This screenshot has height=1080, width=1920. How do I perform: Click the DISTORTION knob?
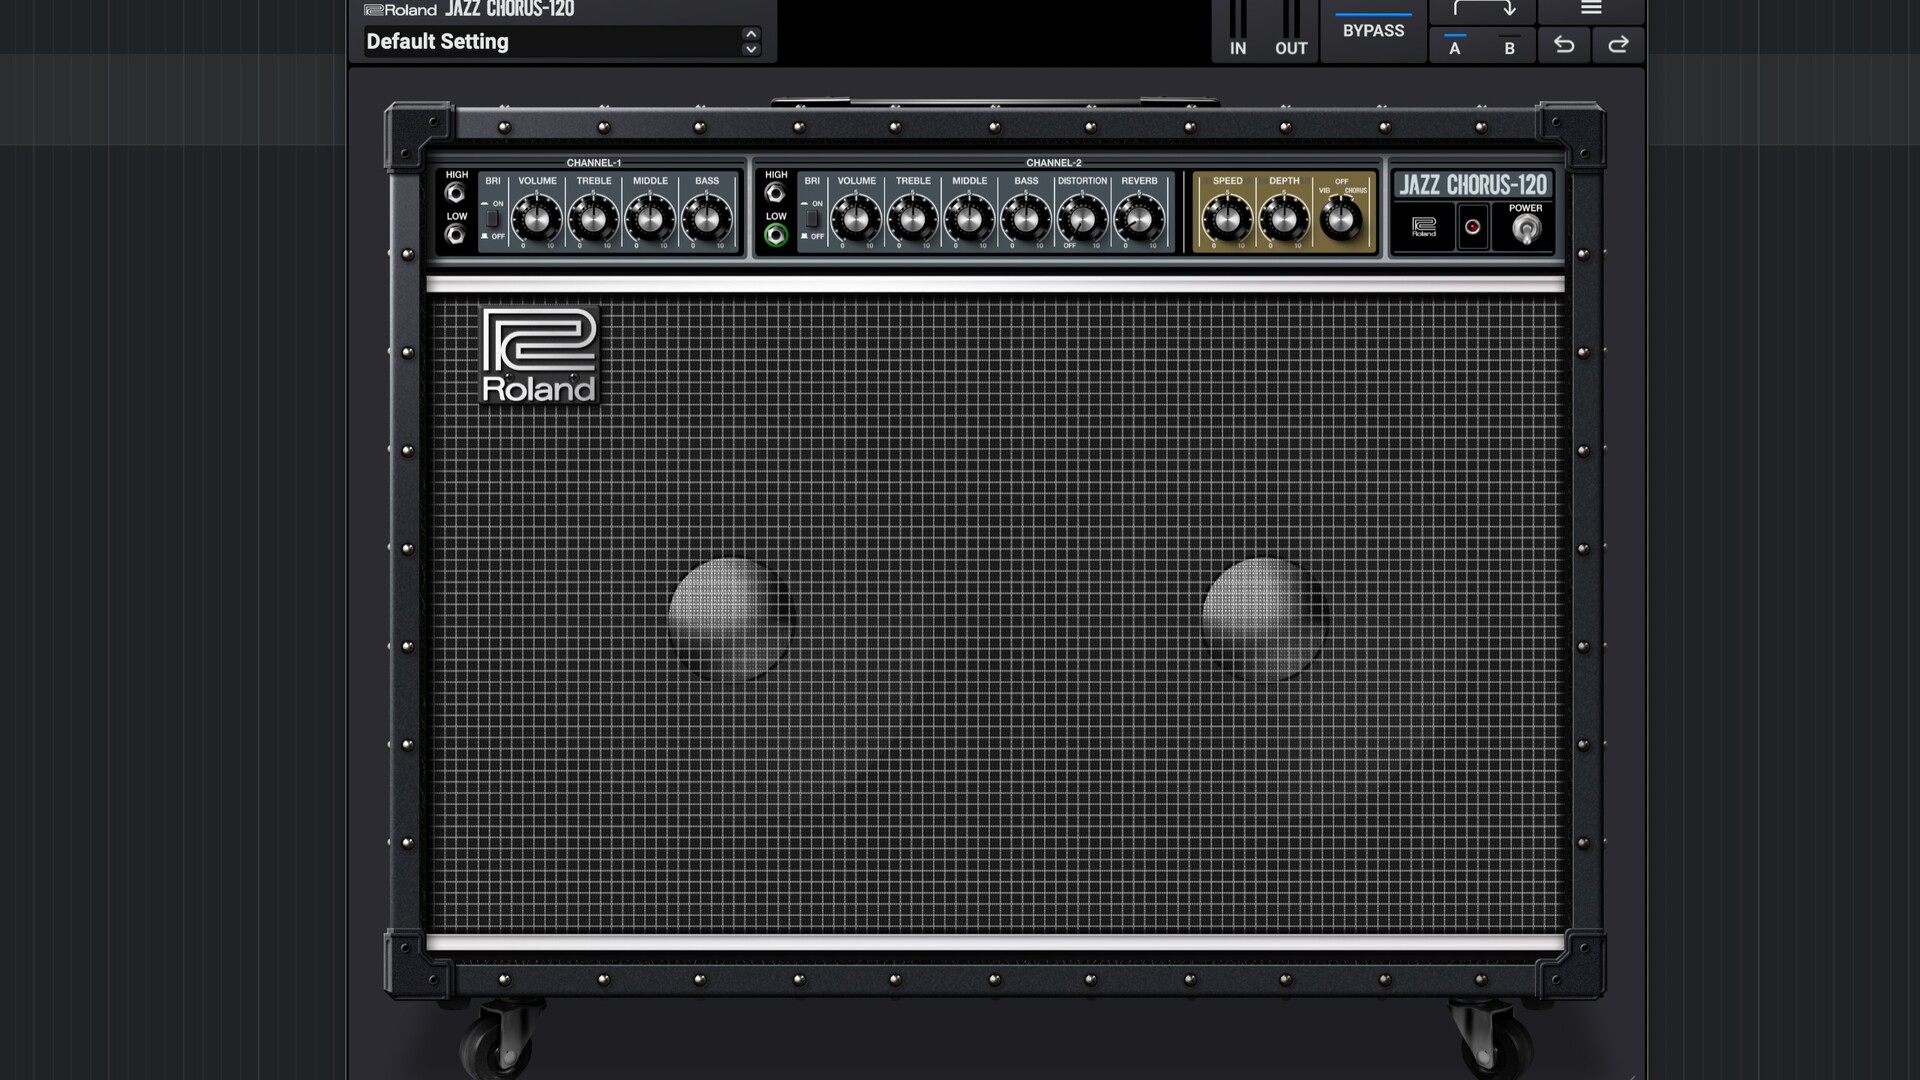[x=1082, y=219]
